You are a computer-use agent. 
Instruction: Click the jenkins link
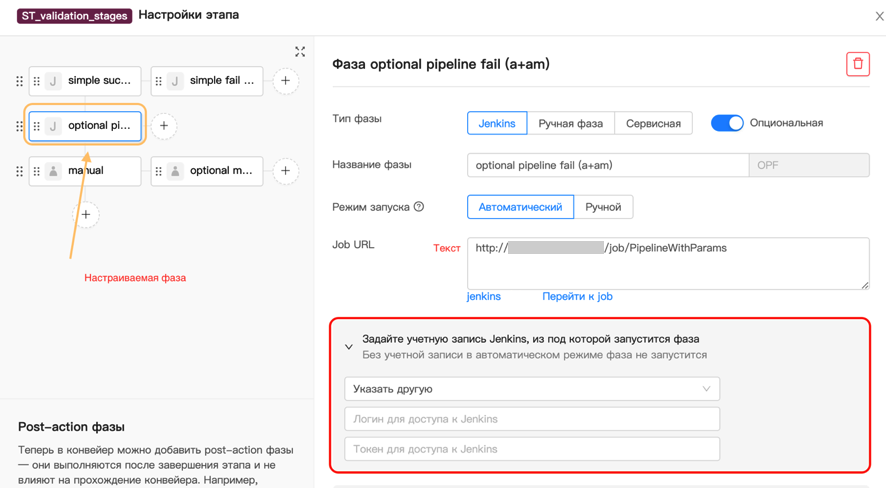click(x=484, y=297)
